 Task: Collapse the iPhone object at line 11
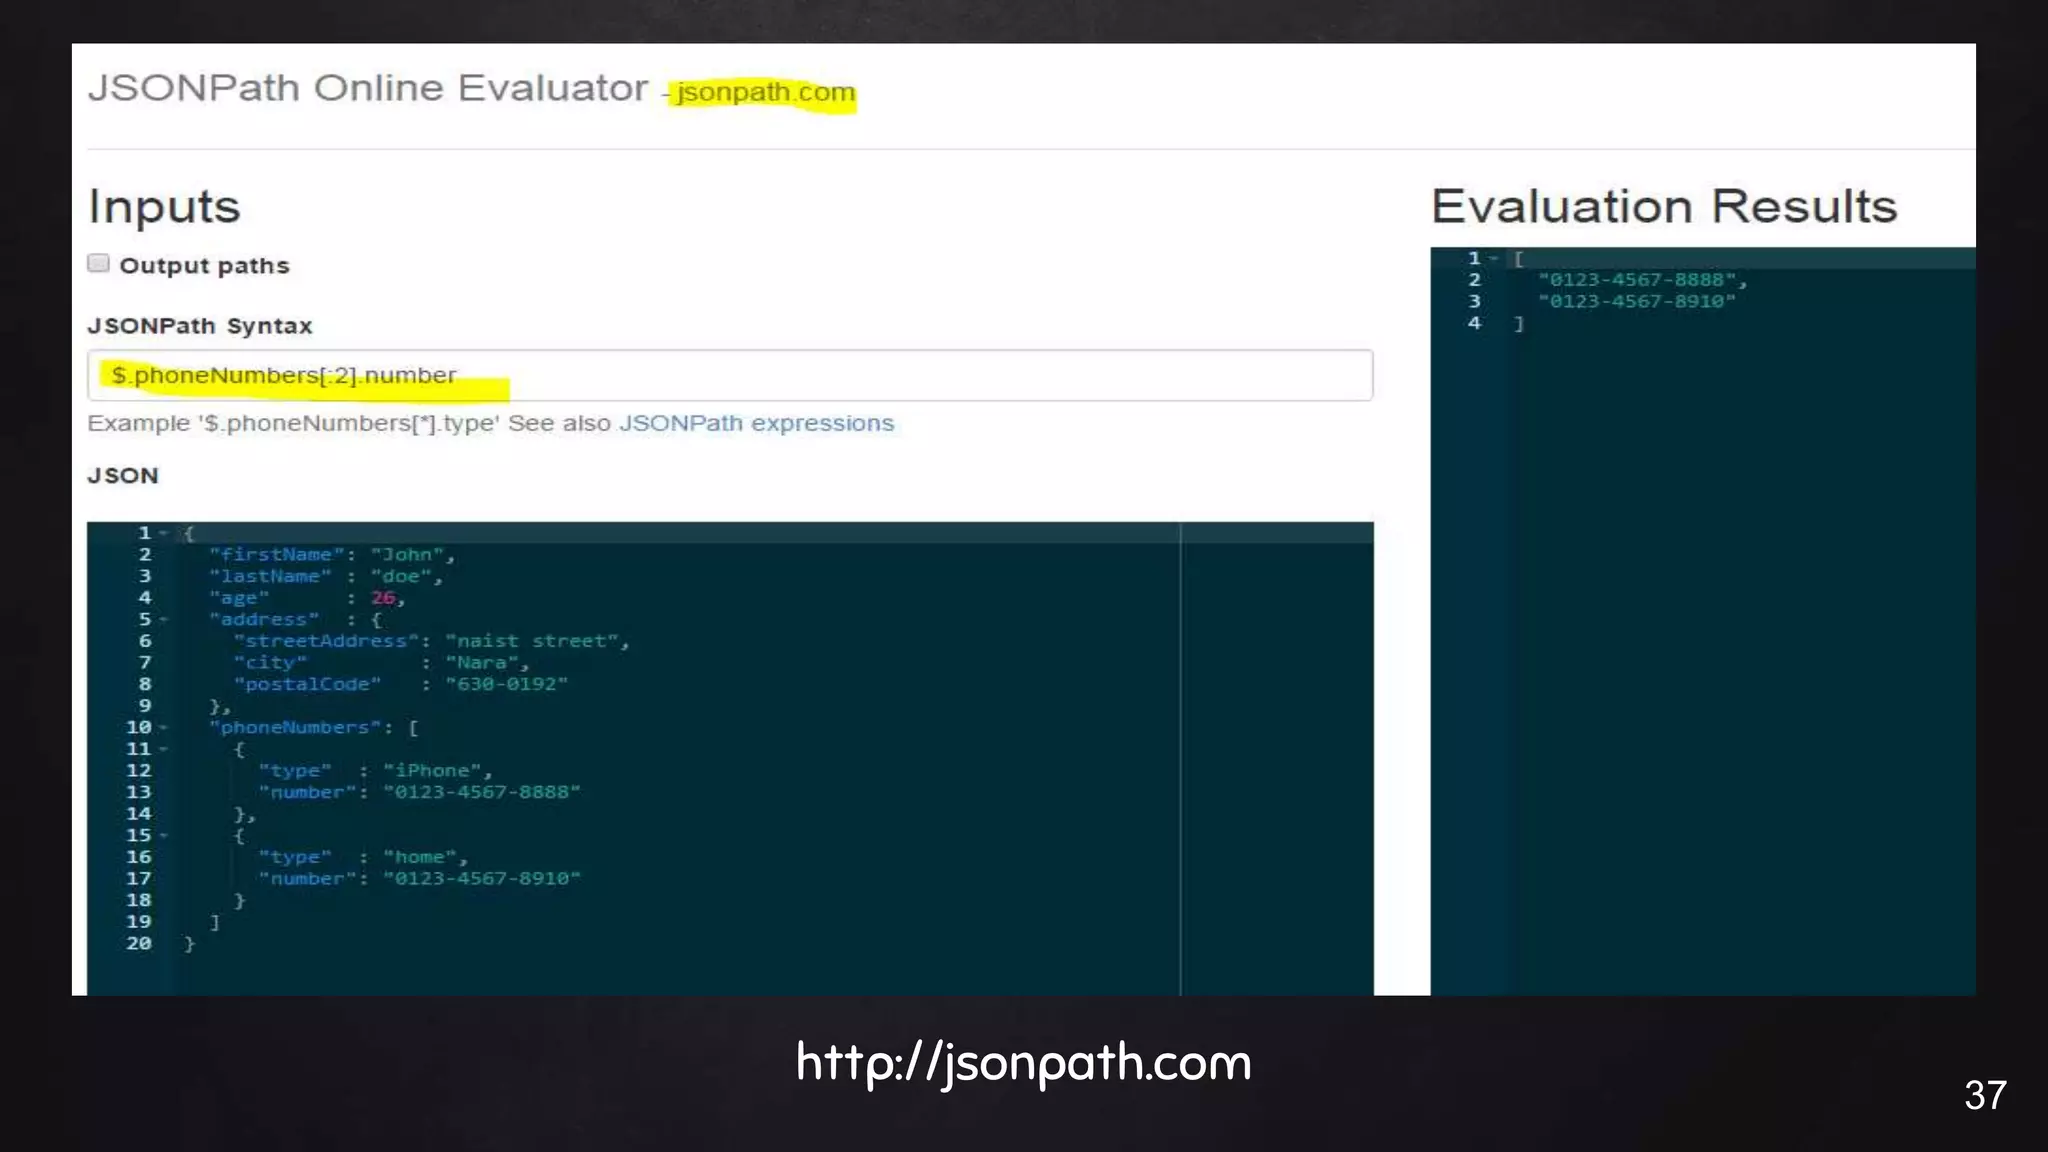point(164,749)
